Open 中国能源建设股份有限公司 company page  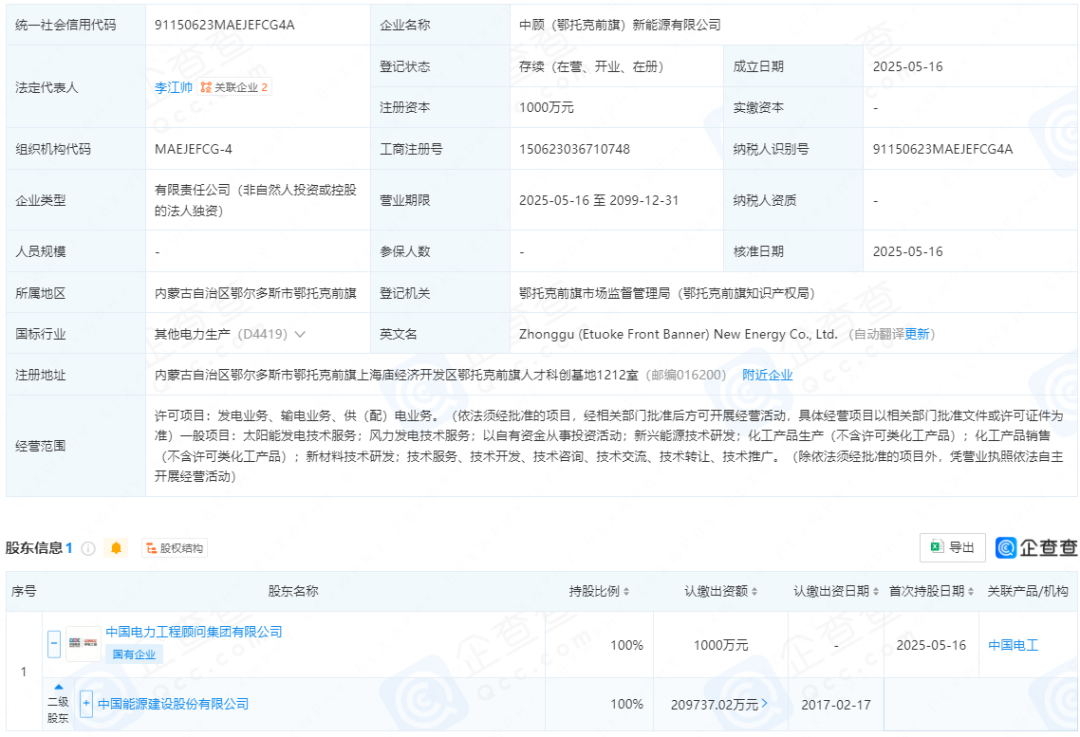pos(173,704)
